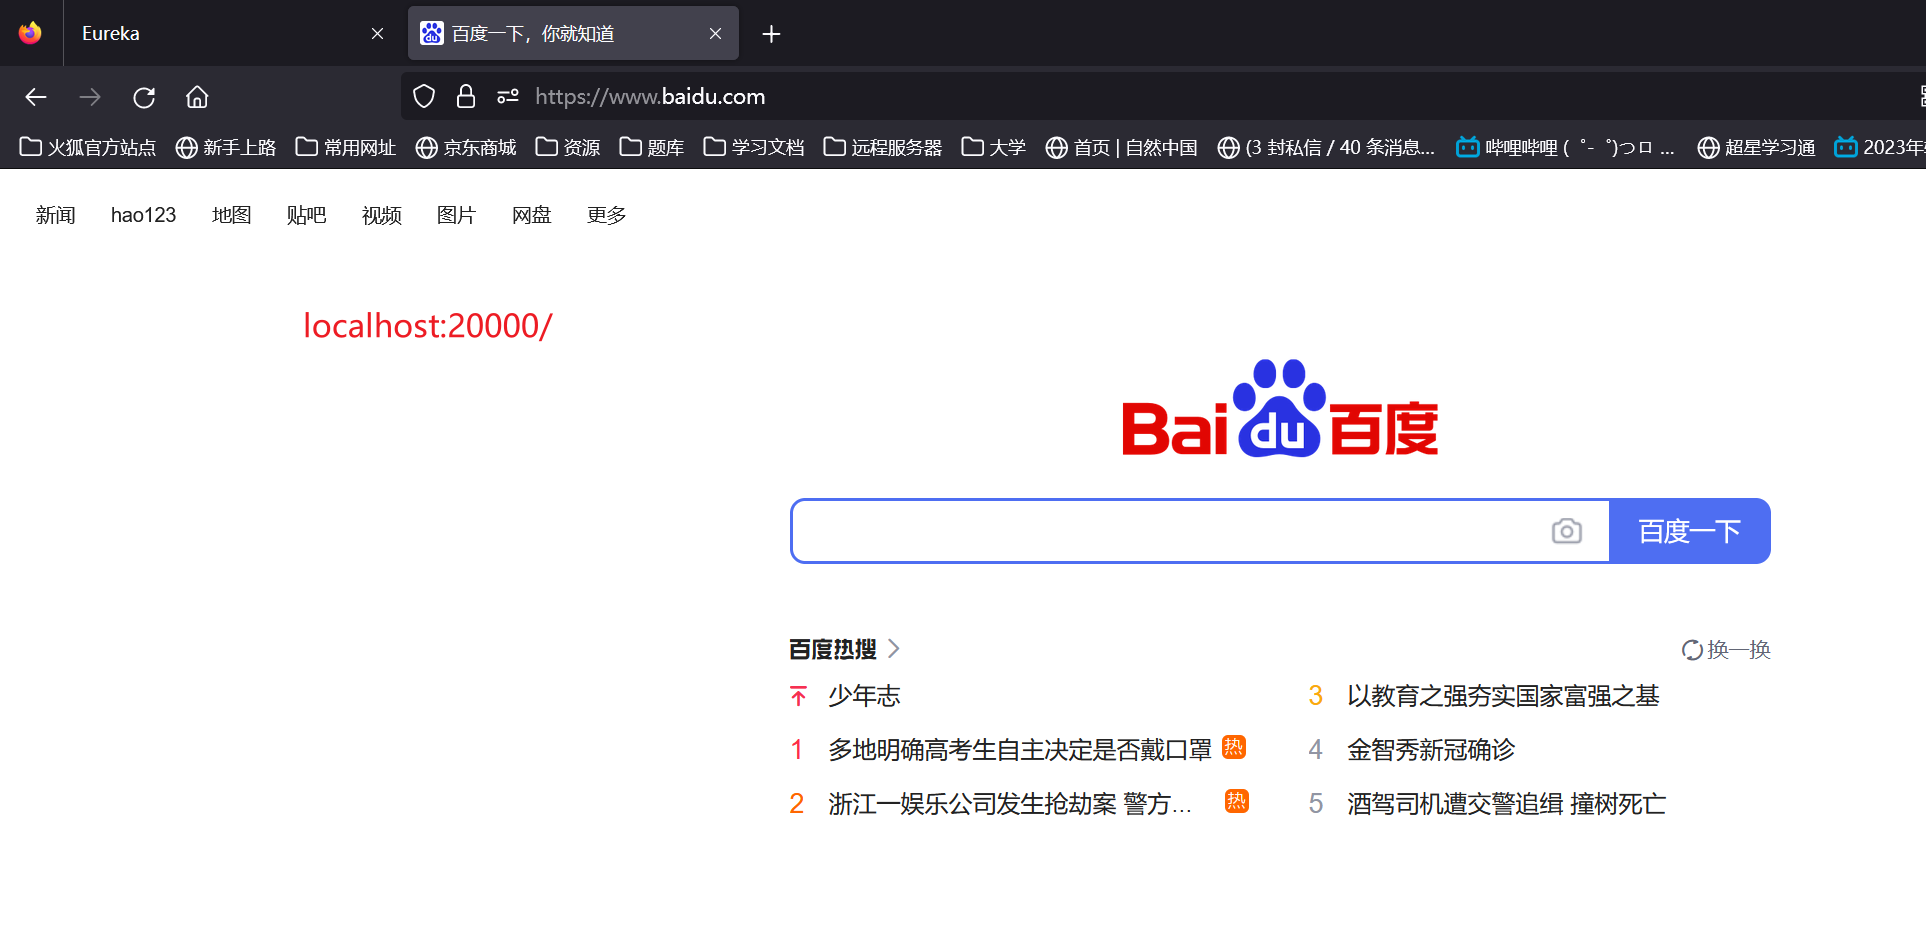This screenshot has height=927, width=1926.
Task: Click the site security padlock icon
Action: (x=466, y=96)
